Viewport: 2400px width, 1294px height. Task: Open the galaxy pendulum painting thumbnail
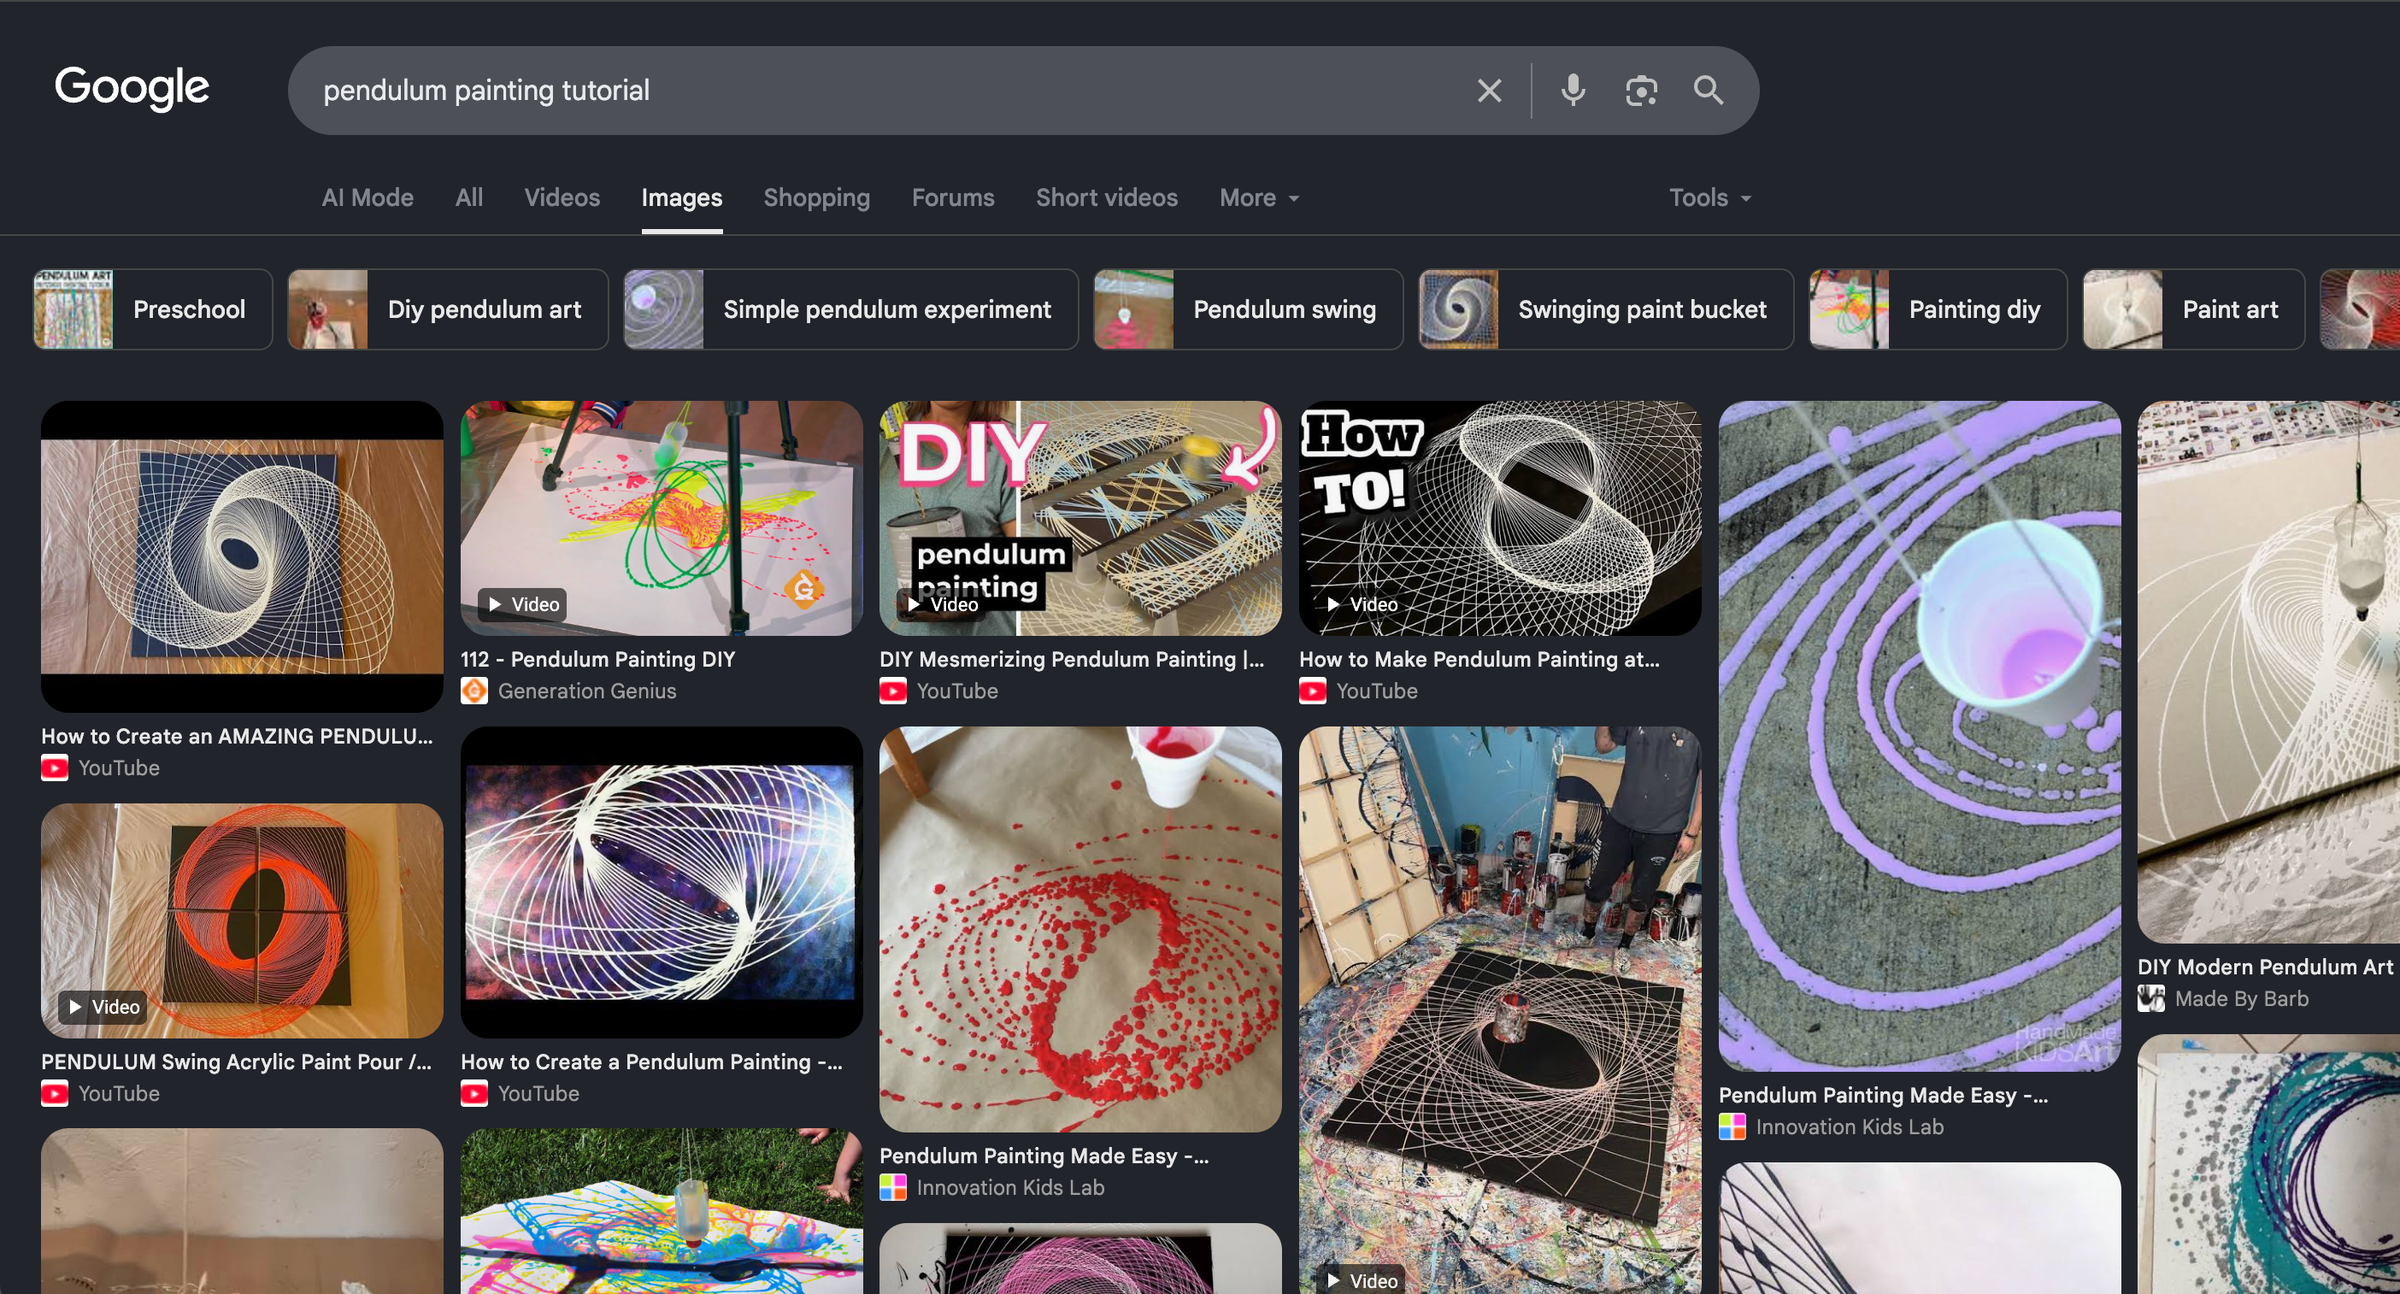661,882
